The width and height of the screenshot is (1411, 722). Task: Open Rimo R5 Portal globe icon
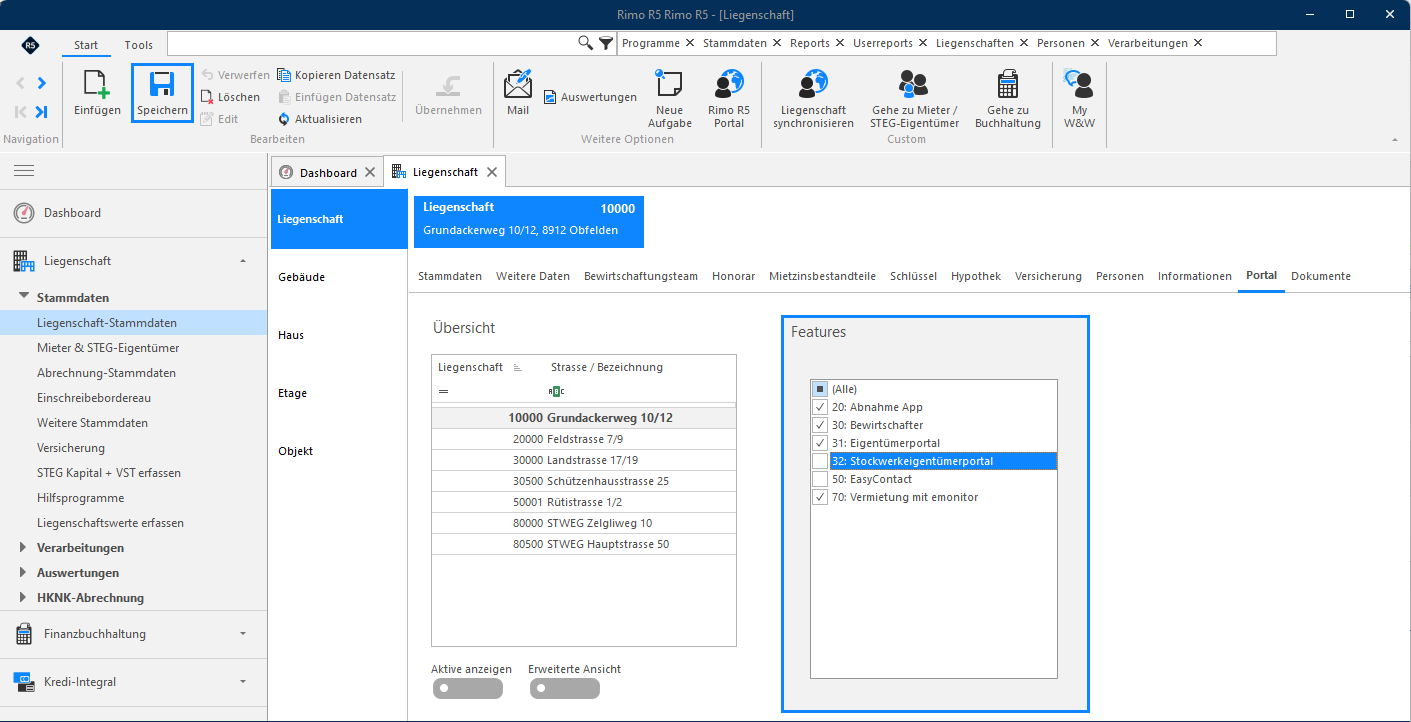pyautogui.click(x=729, y=84)
